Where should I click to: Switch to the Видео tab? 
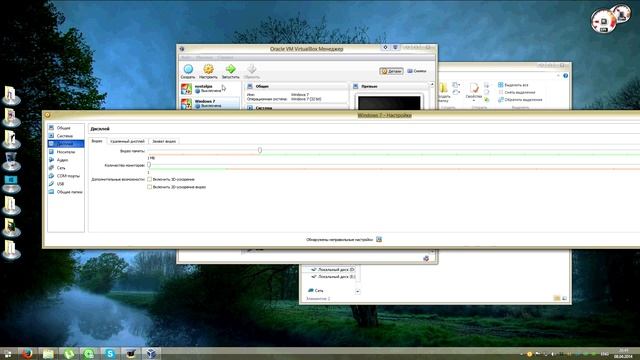[97, 141]
